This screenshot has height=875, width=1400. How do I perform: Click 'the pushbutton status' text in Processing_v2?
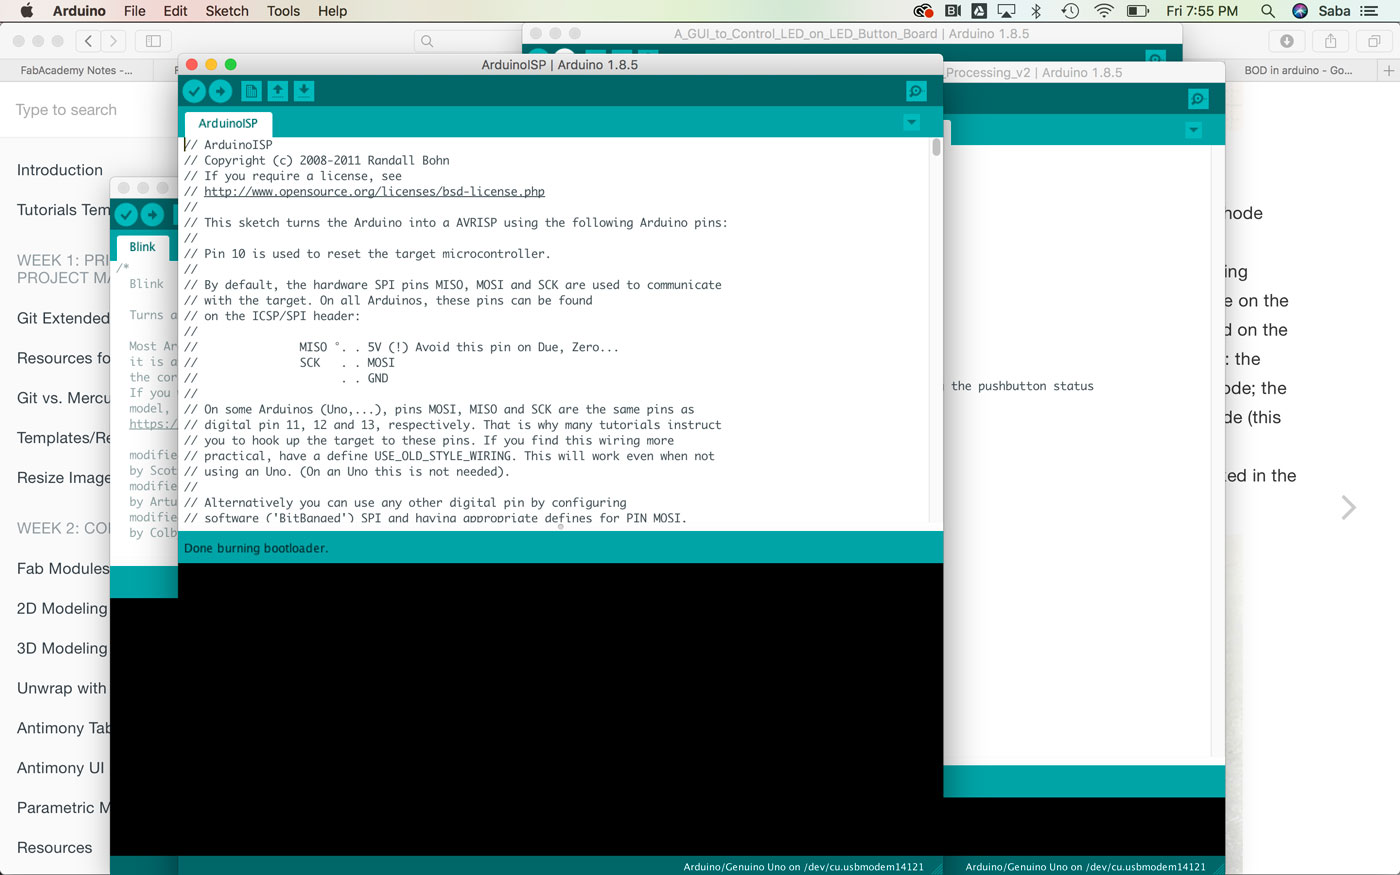pos(1022,386)
